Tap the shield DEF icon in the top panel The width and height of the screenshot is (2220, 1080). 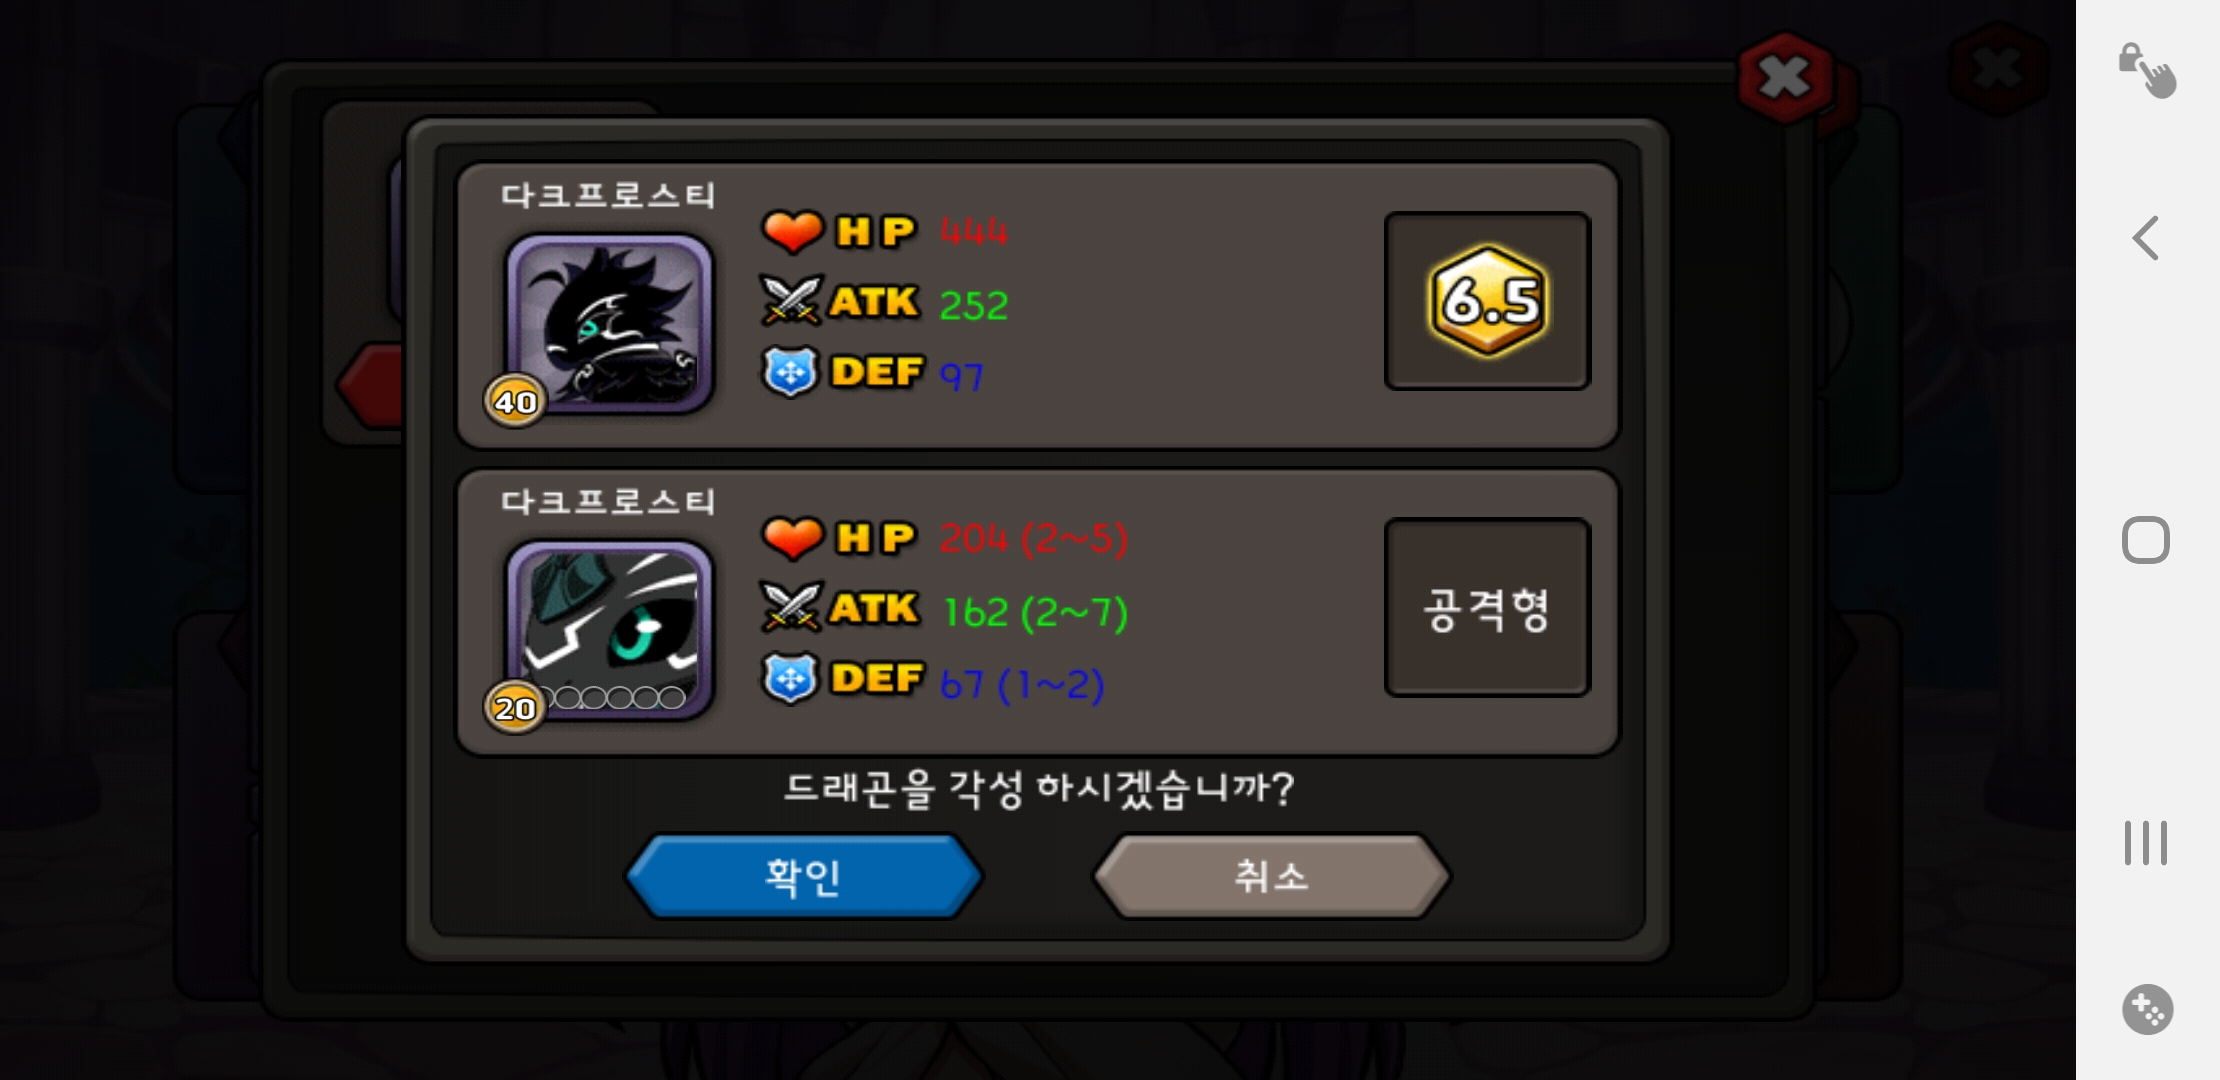point(791,372)
